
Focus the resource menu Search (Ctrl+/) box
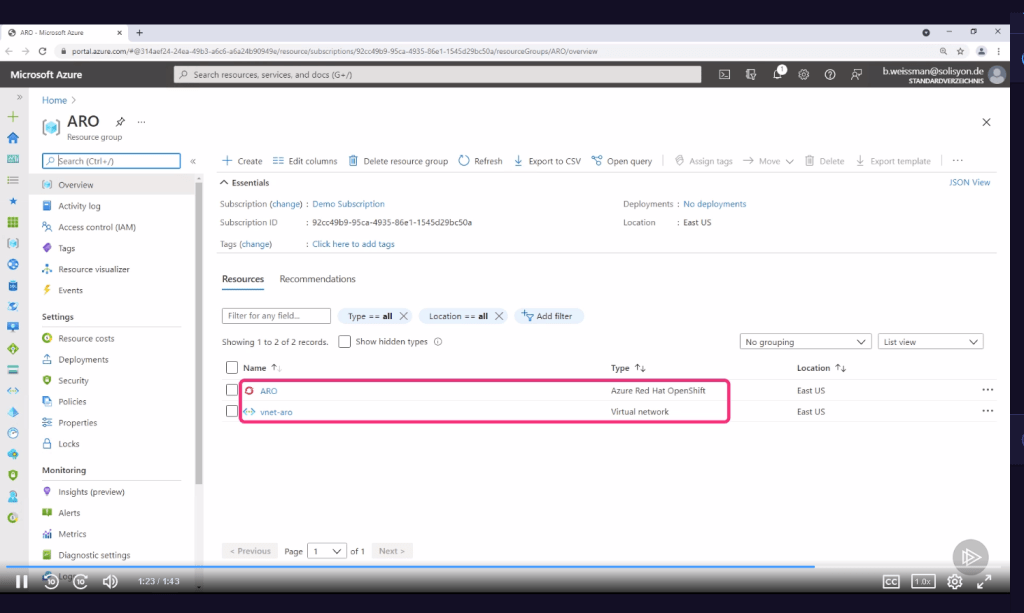click(111, 161)
